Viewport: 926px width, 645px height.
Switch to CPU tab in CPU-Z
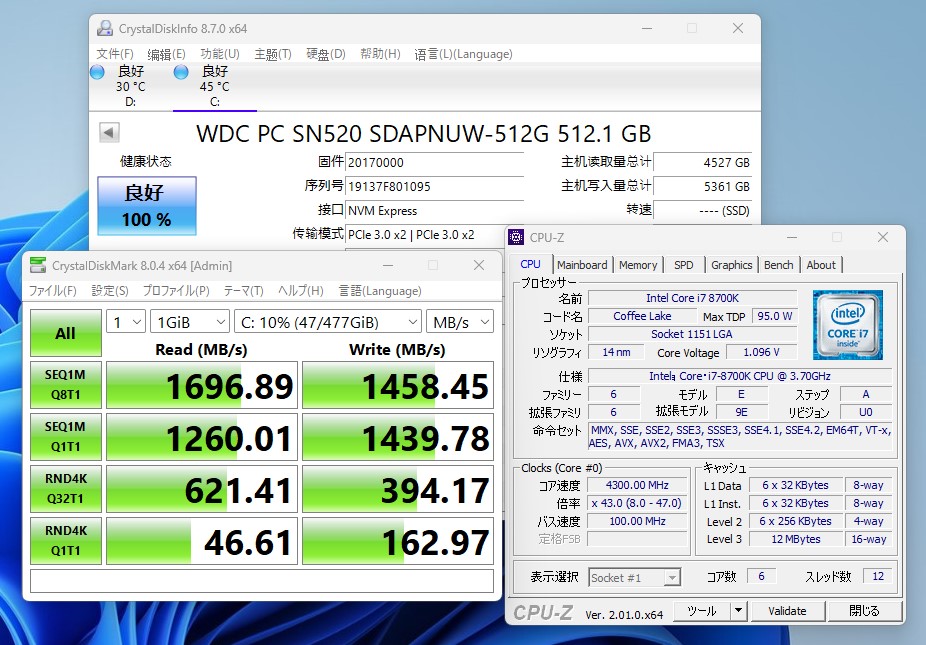pos(530,265)
